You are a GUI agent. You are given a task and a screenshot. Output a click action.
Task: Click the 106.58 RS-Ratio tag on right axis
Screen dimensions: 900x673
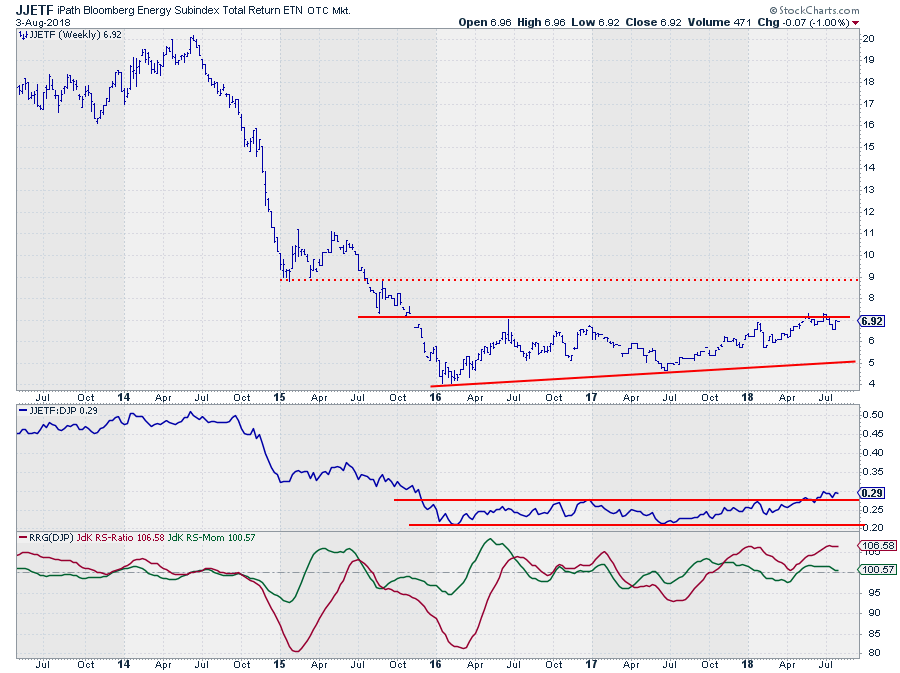click(876, 545)
